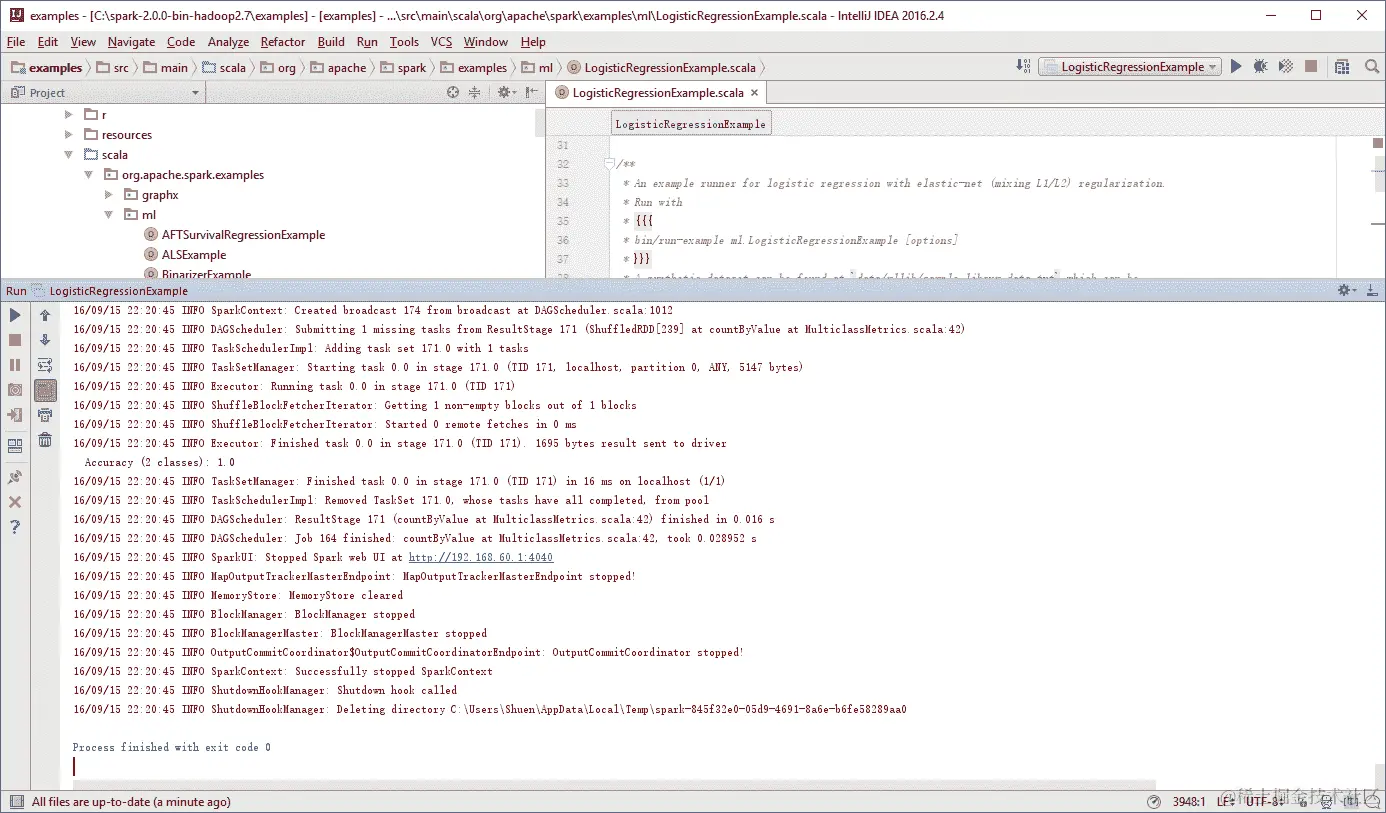This screenshot has width=1386, height=813.
Task: Open the Navigate menu
Action: (131, 42)
